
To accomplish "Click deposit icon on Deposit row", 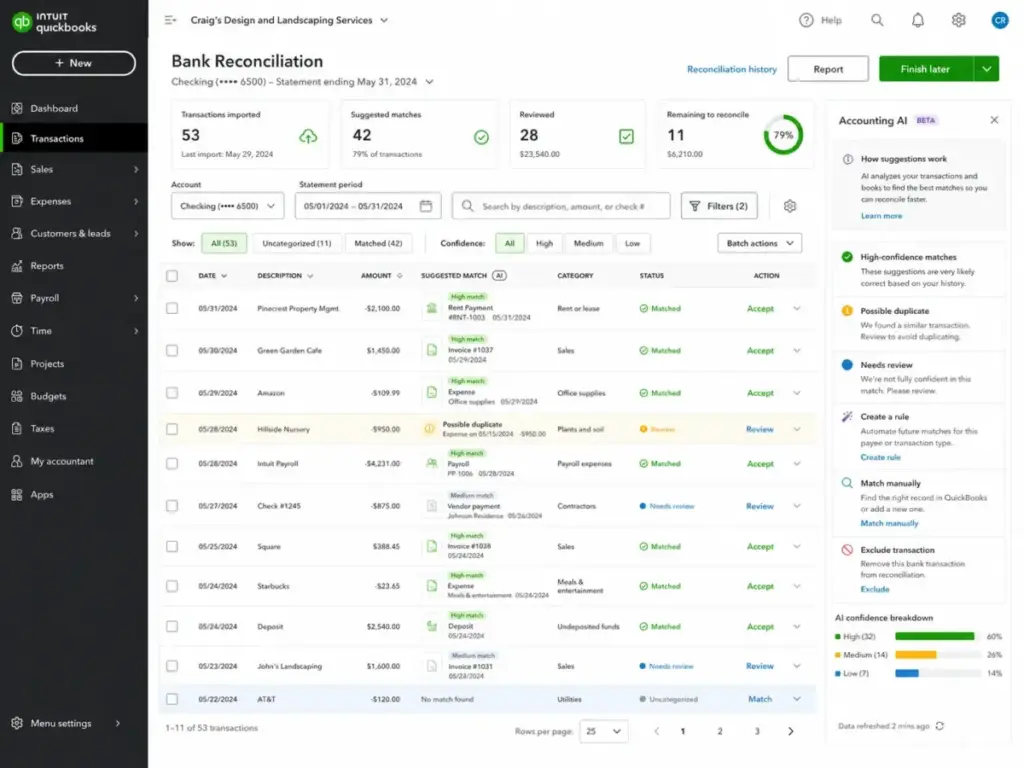I will (432, 626).
